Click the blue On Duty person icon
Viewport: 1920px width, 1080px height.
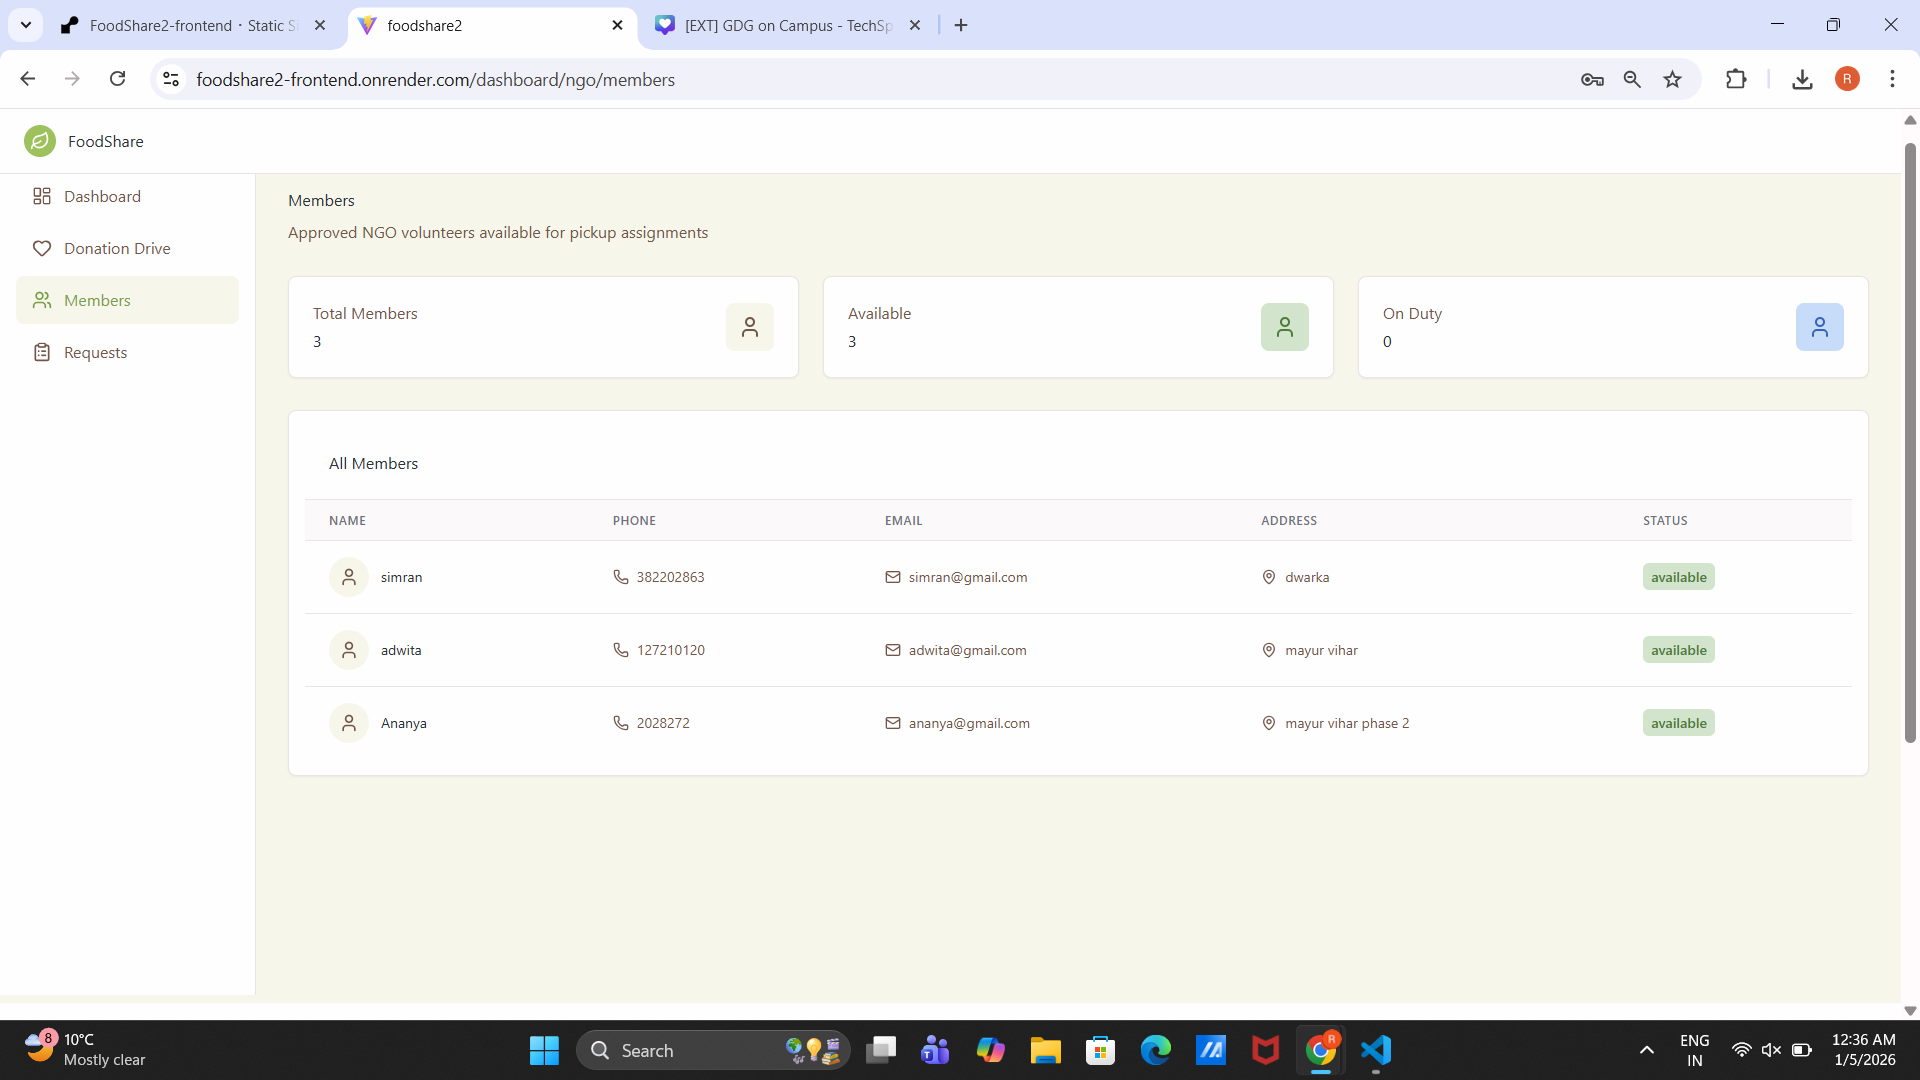point(1819,327)
